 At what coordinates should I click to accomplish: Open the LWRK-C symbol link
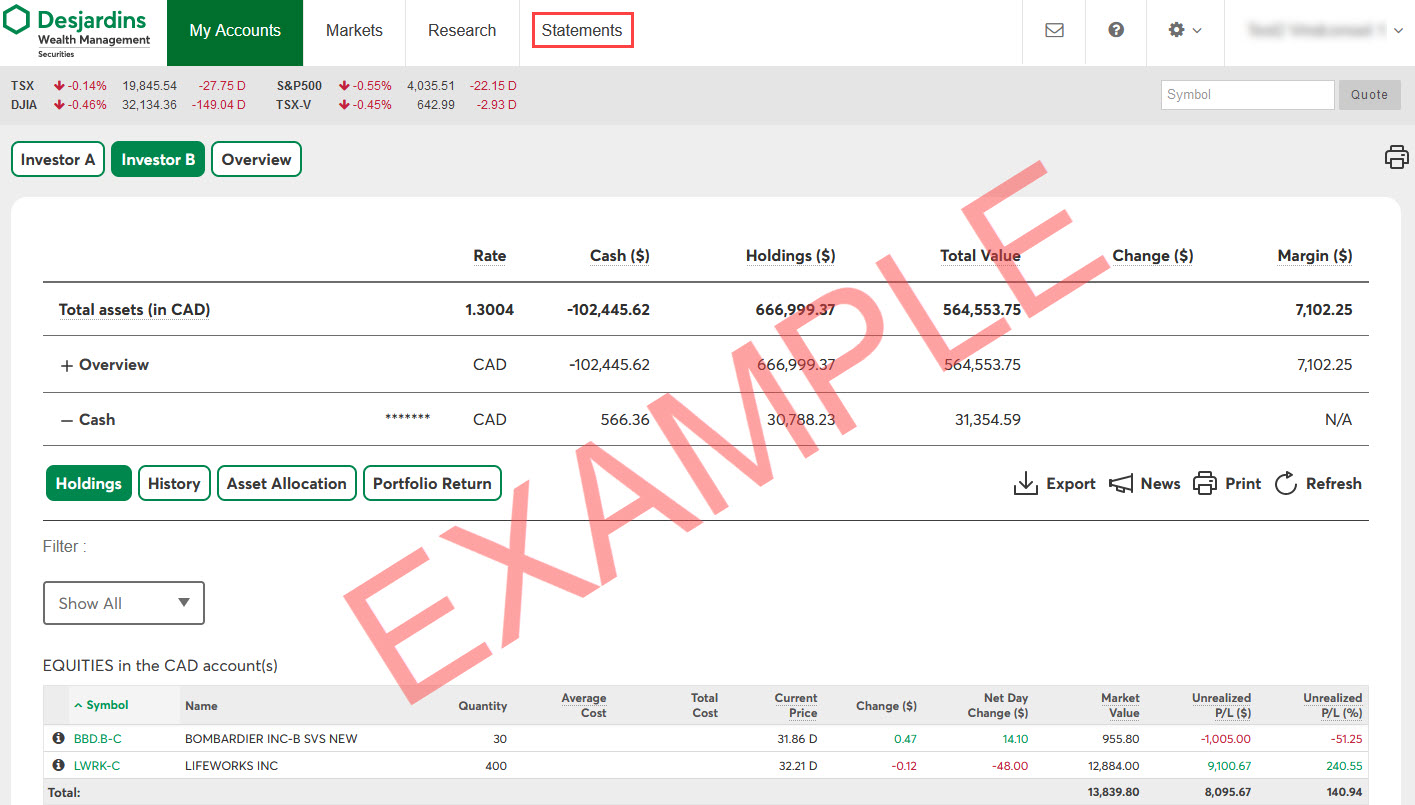point(97,766)
